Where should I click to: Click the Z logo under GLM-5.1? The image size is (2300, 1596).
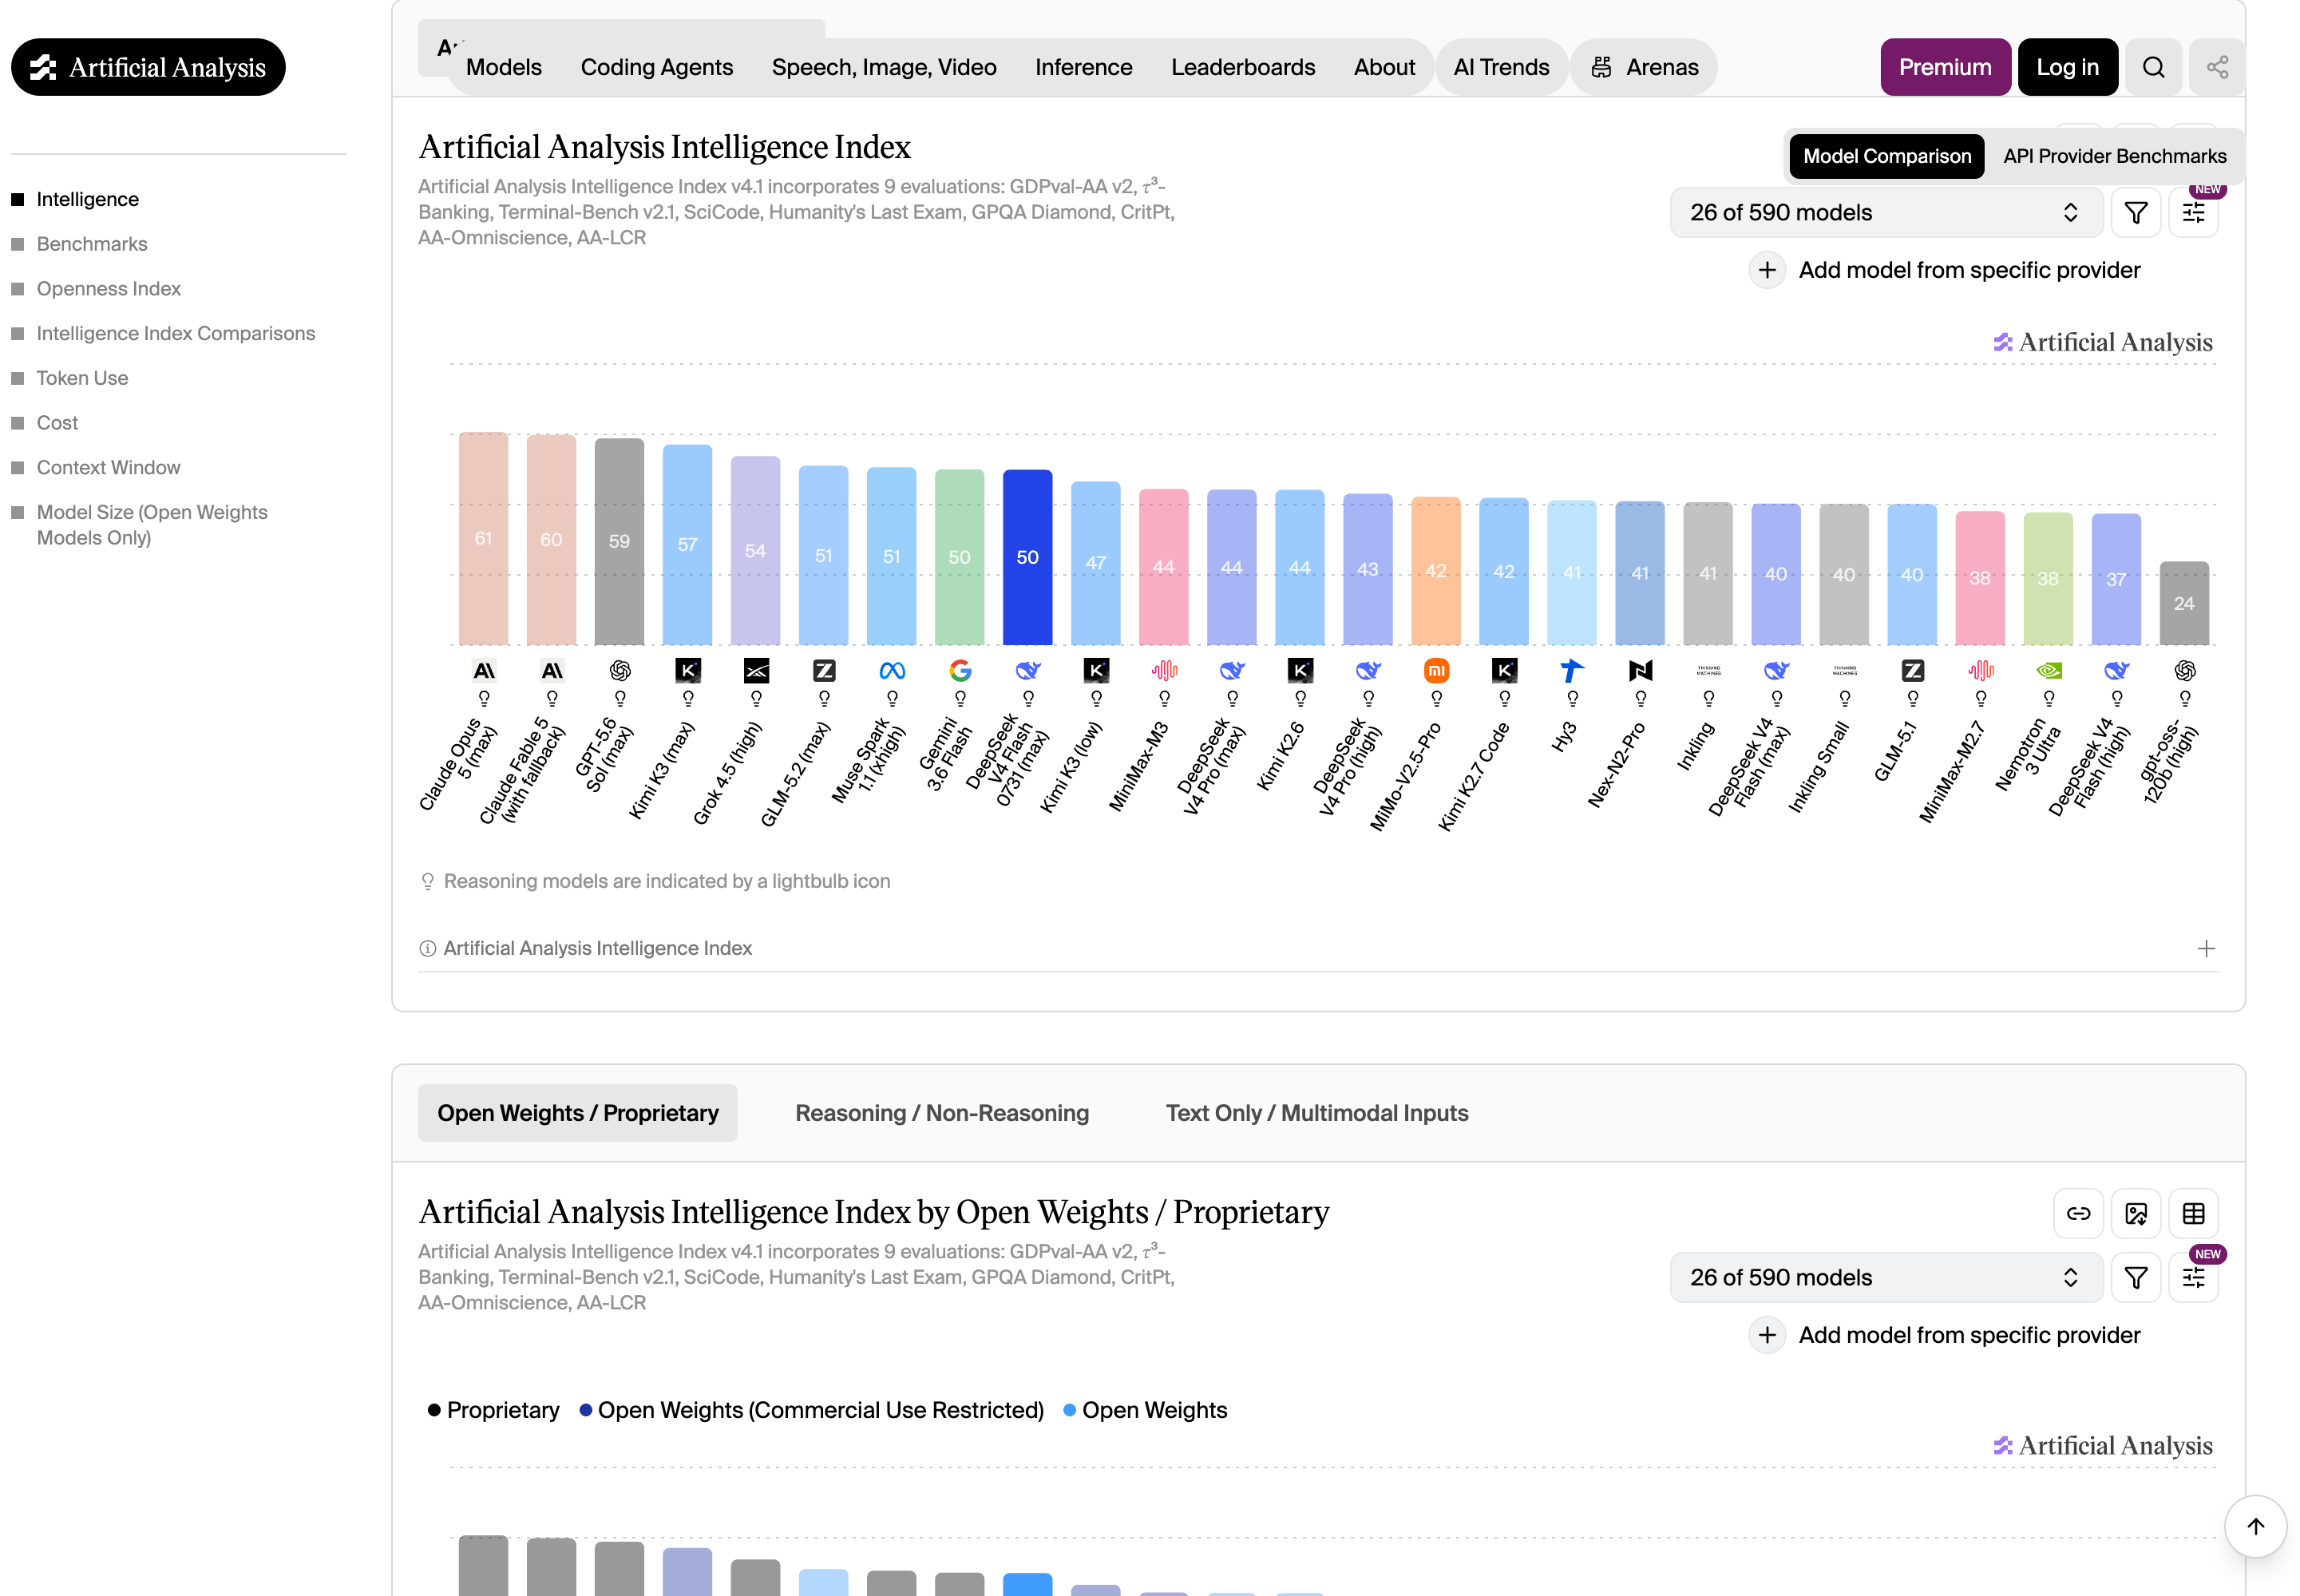tap(1912, 671)
